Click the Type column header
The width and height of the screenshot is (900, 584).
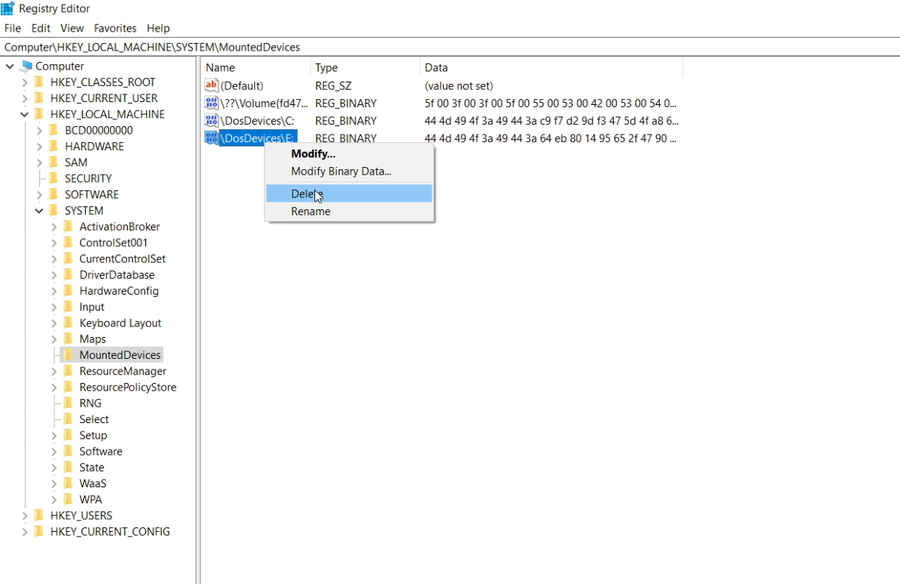[365, 67]
